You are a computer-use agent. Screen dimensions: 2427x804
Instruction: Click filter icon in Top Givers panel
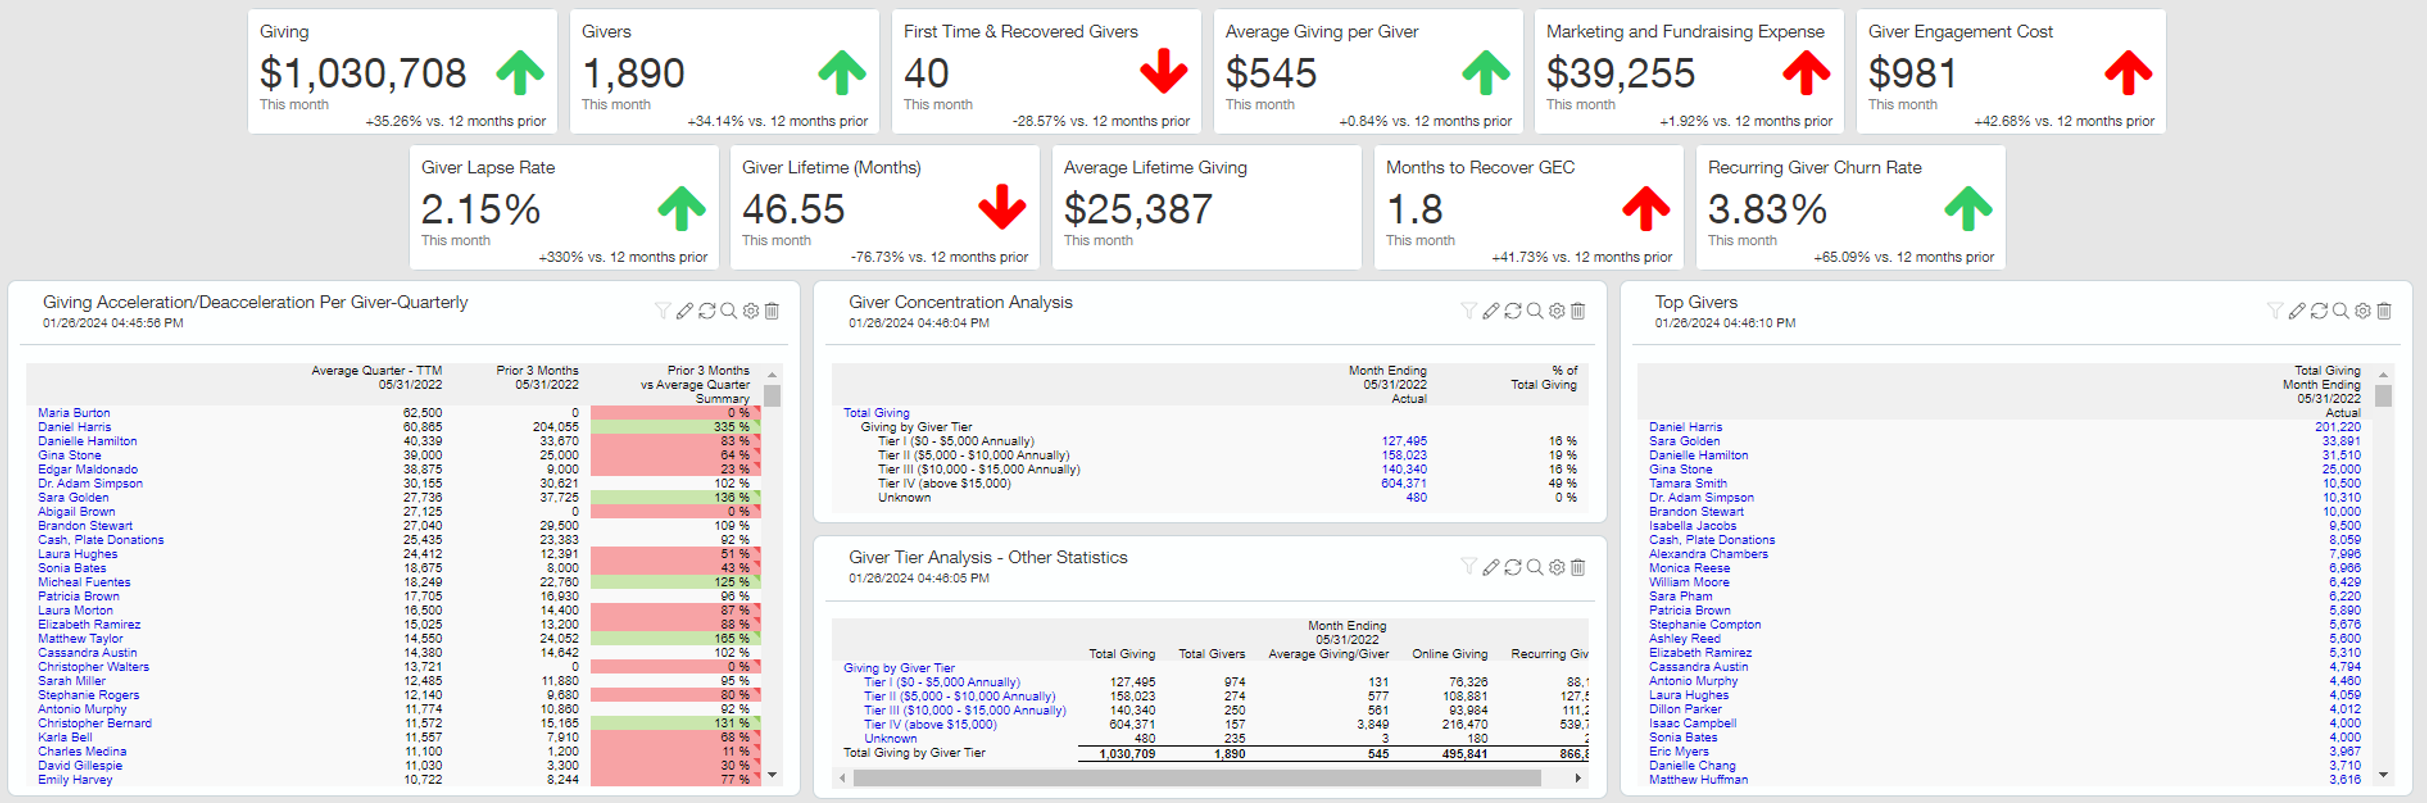2275,311
